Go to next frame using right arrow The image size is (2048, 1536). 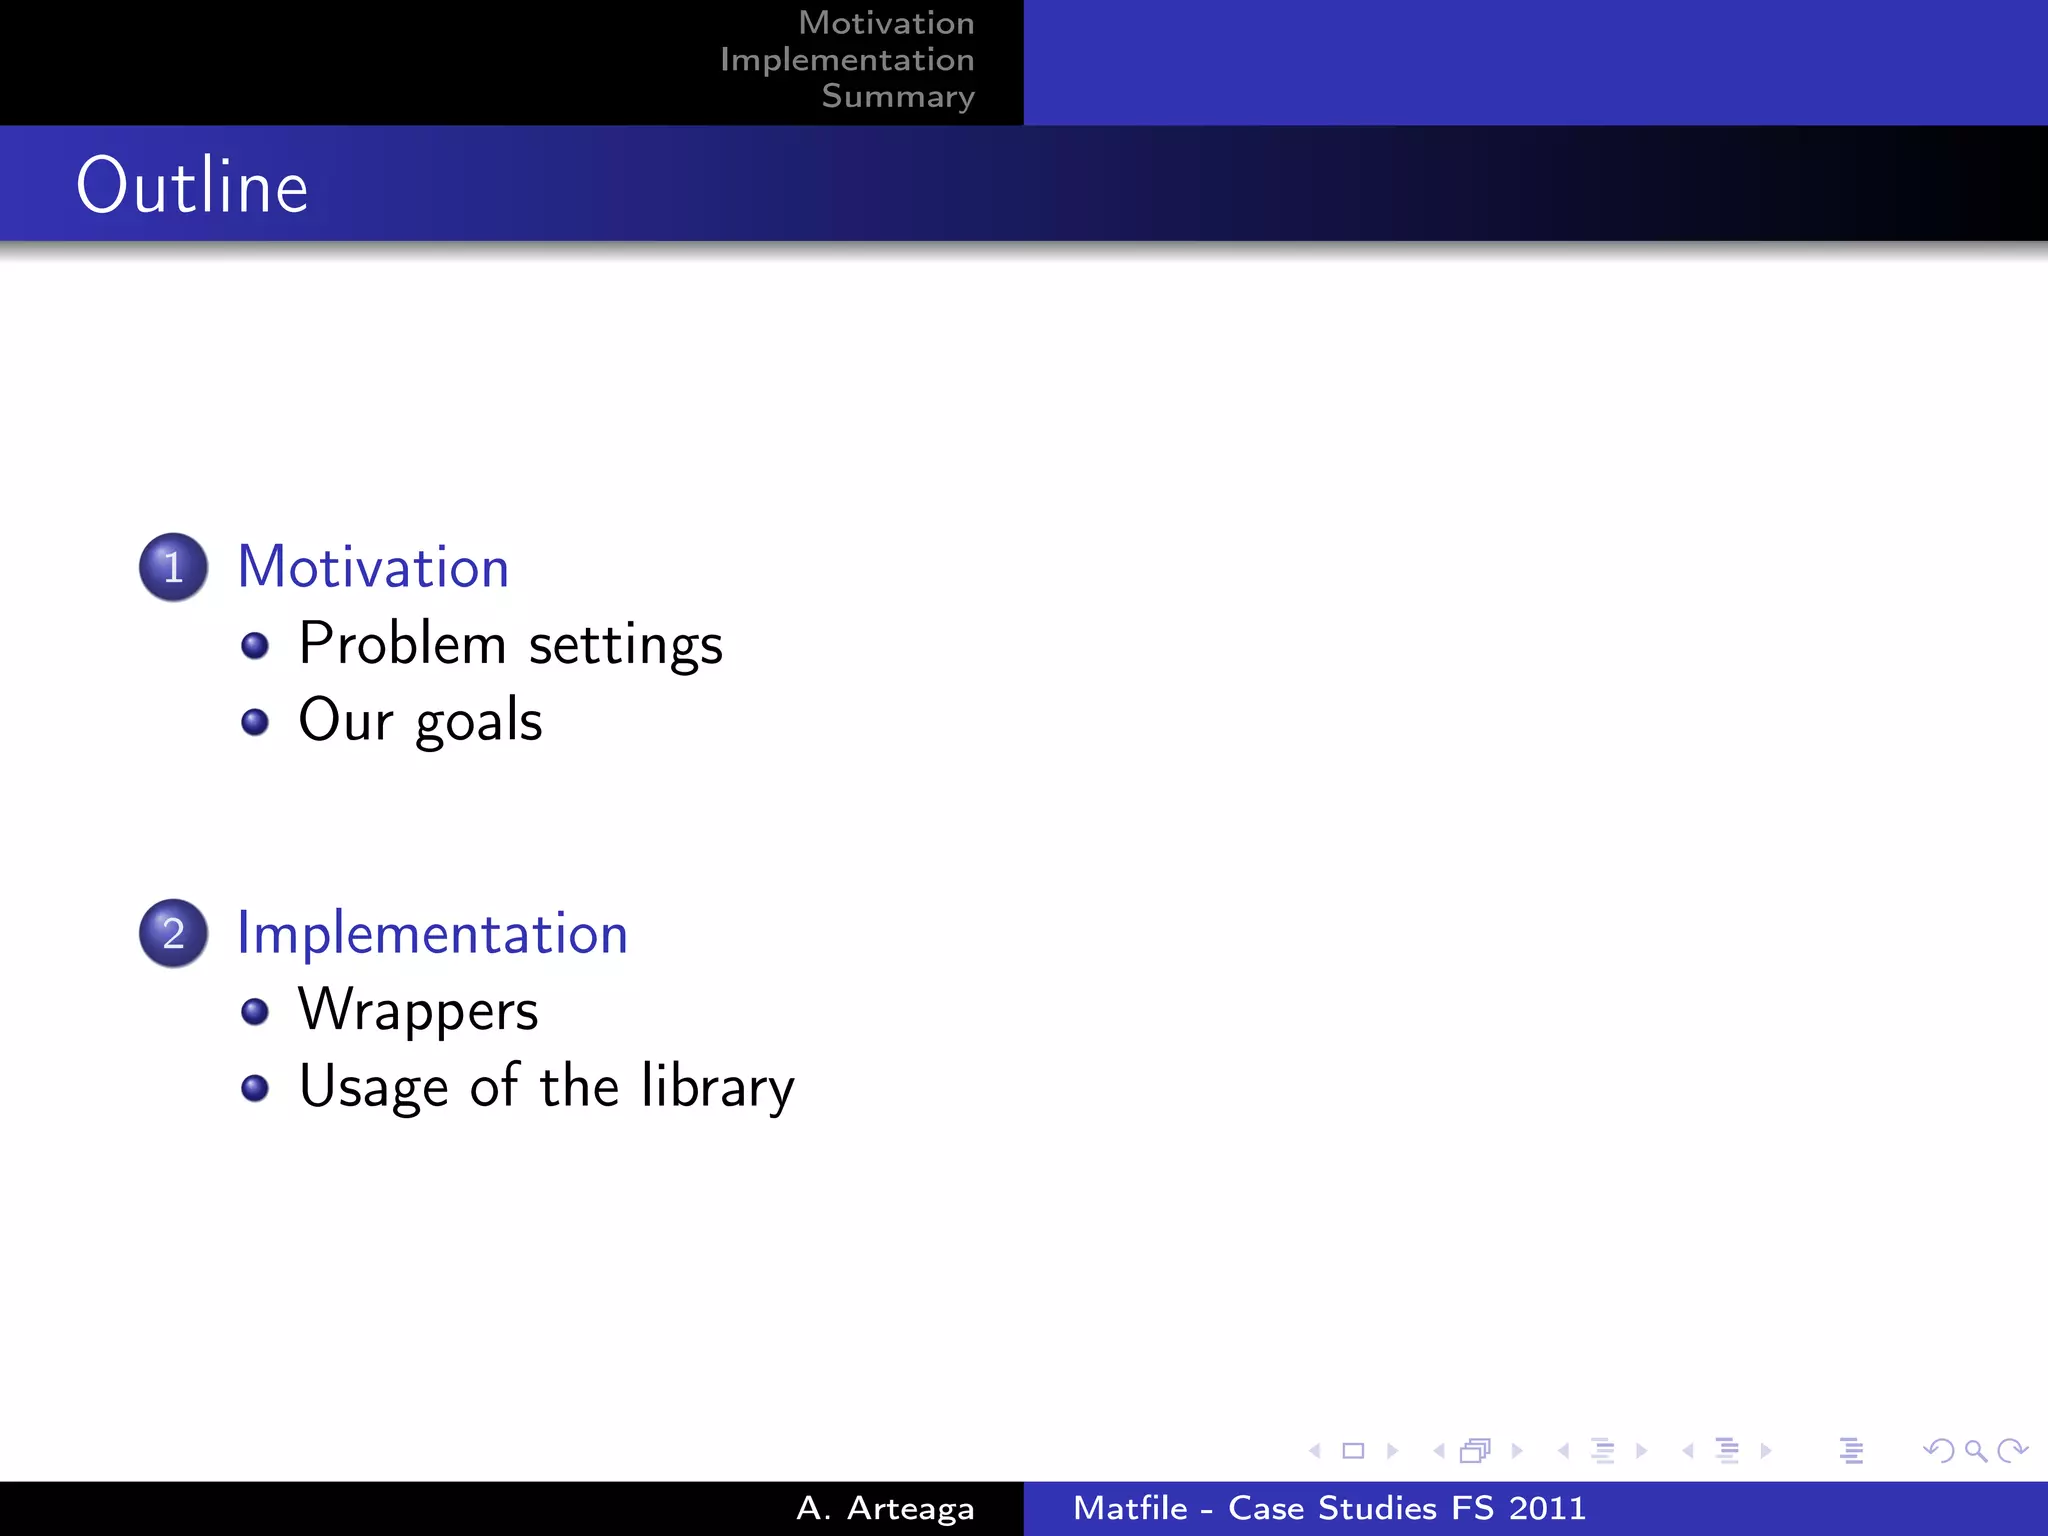coord(1517,1450)
